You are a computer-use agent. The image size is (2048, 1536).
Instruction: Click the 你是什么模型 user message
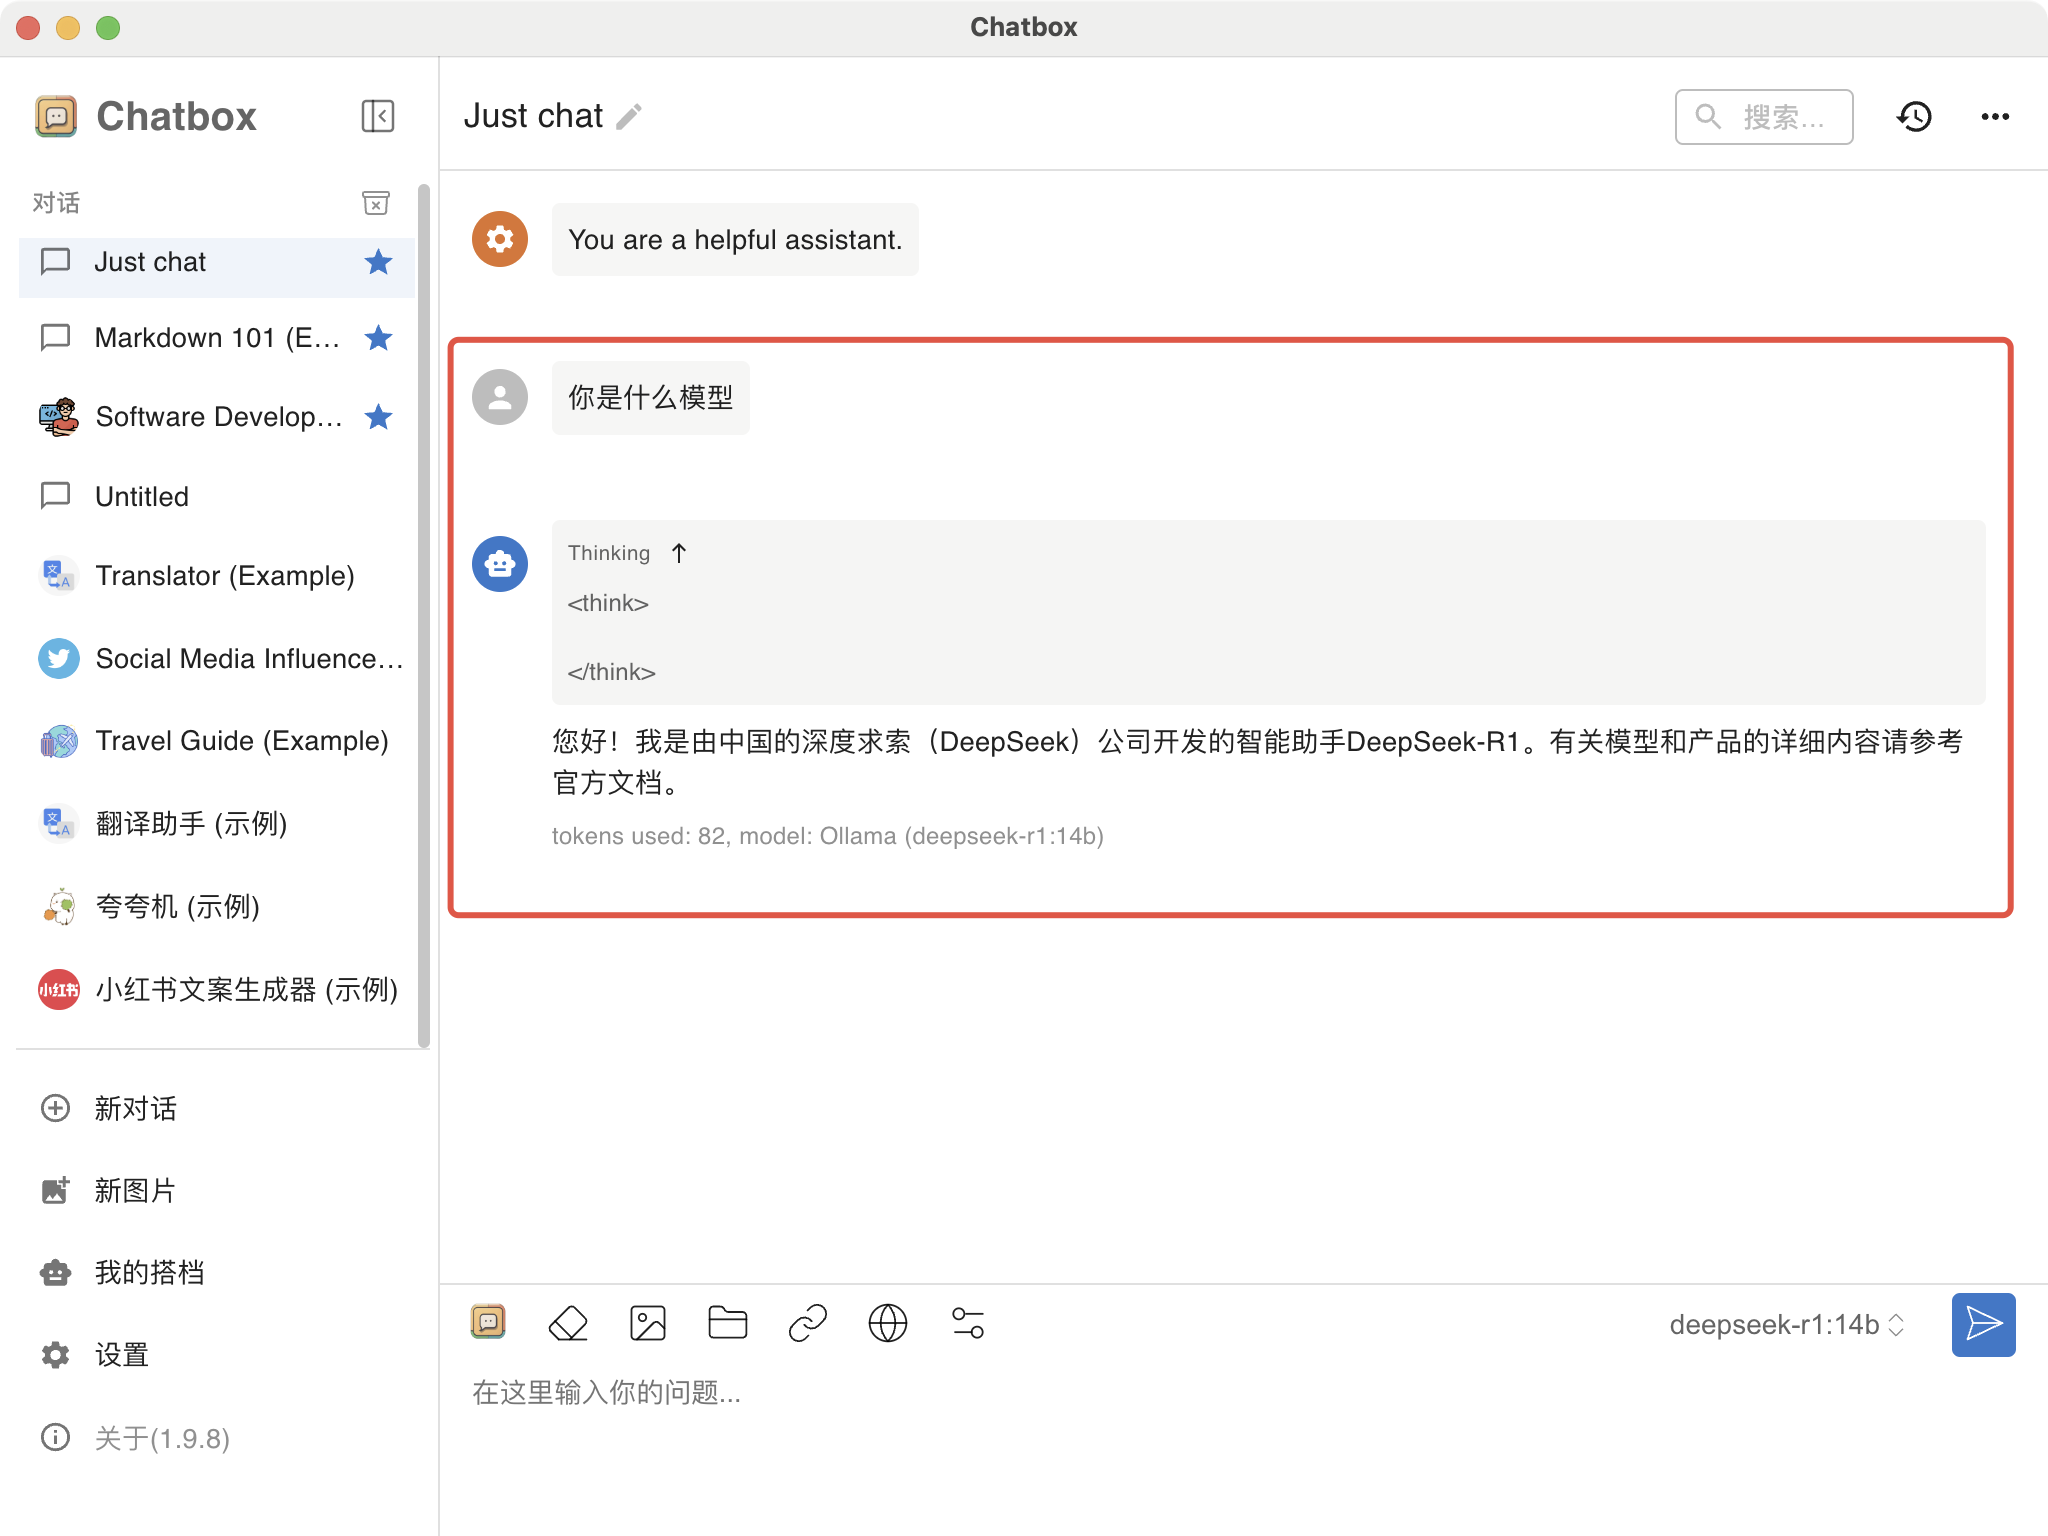651,398
